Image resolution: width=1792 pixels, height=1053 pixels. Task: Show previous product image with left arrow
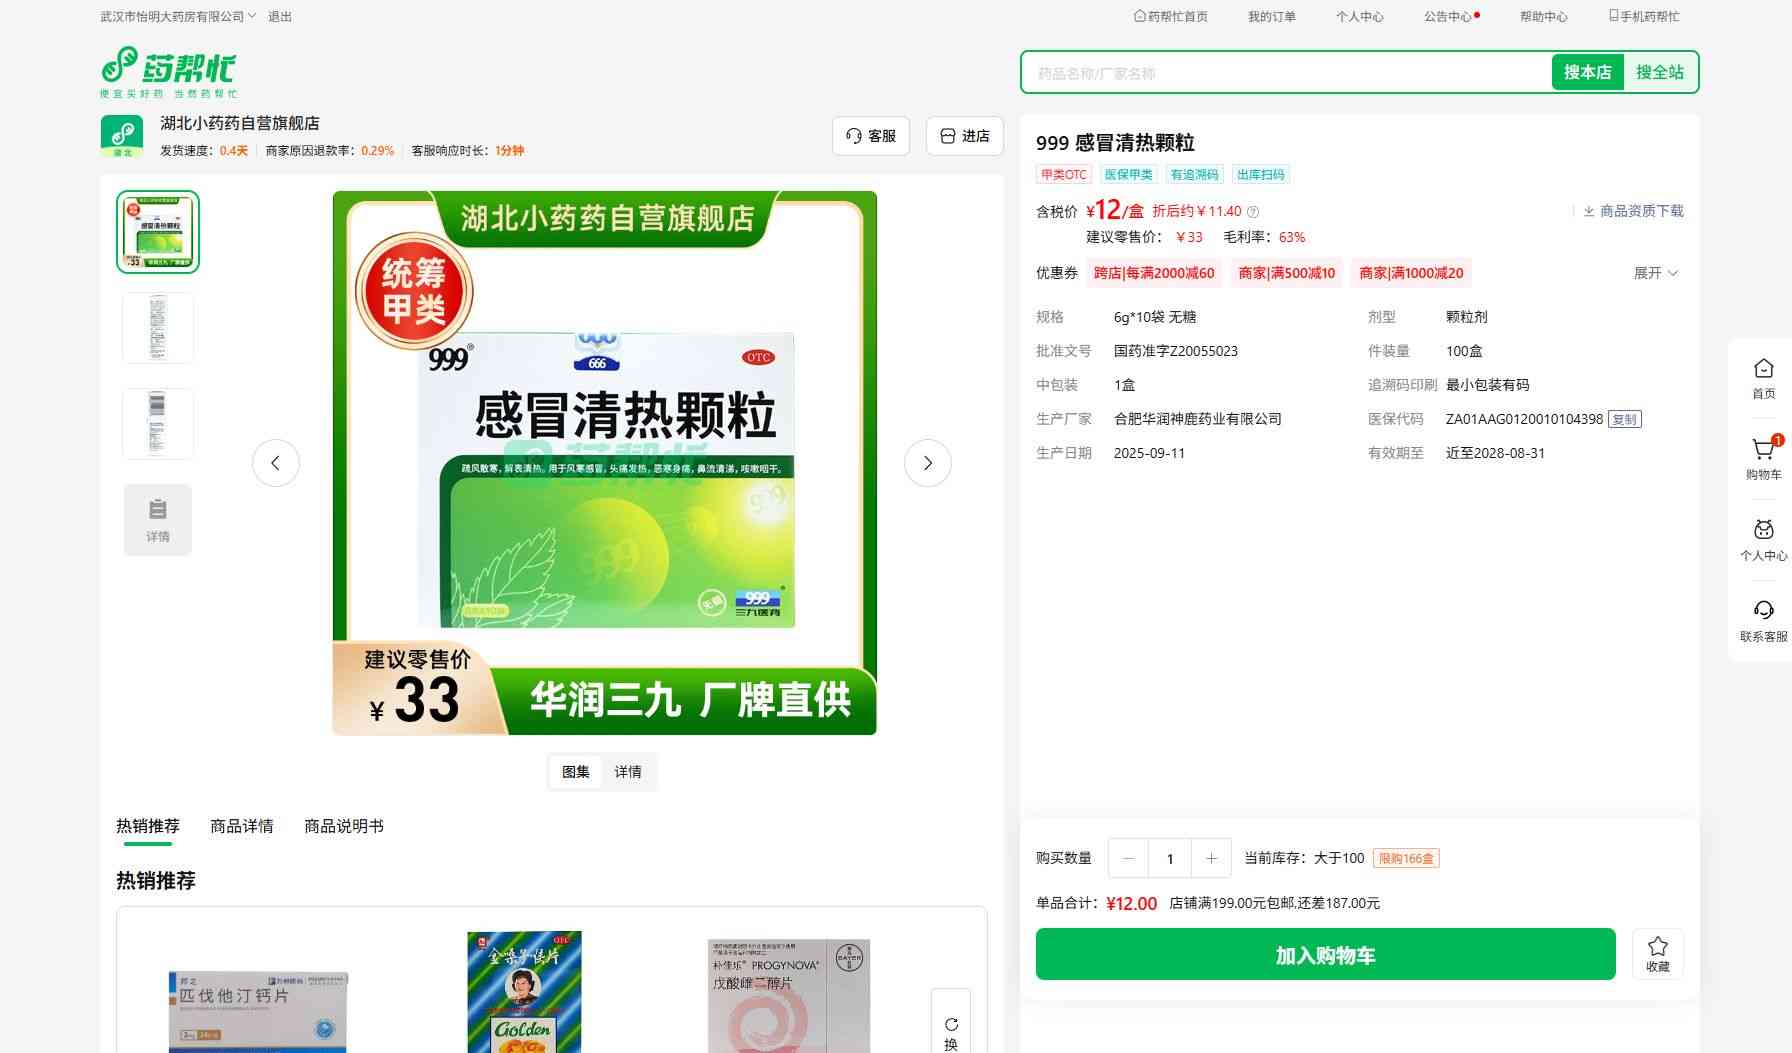(276, 463)
